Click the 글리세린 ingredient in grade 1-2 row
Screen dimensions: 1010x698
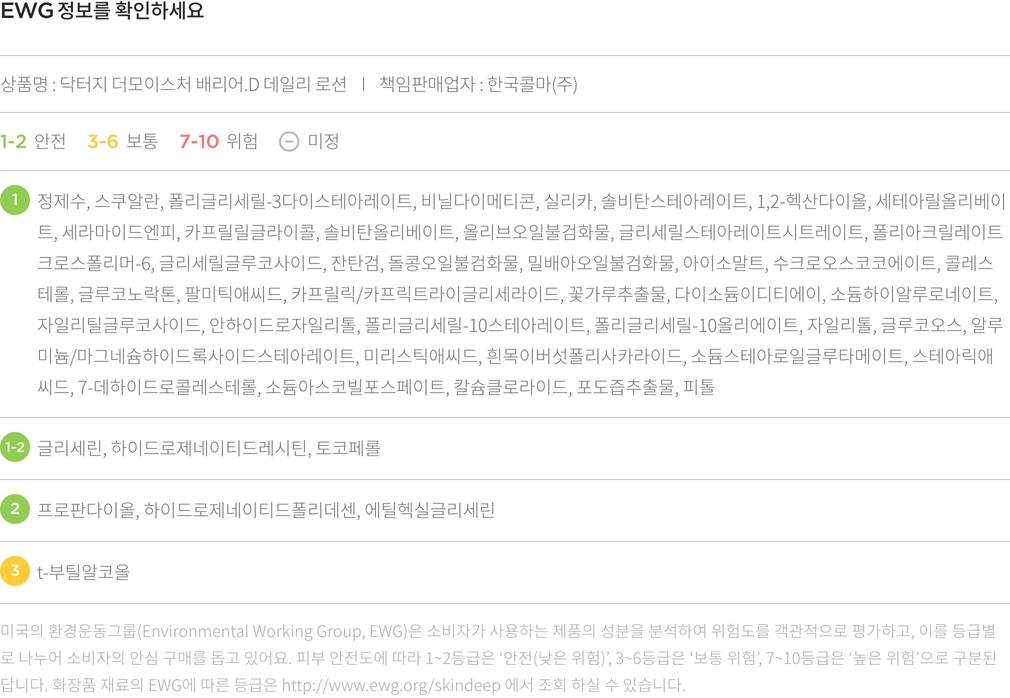tap(69, 448)
